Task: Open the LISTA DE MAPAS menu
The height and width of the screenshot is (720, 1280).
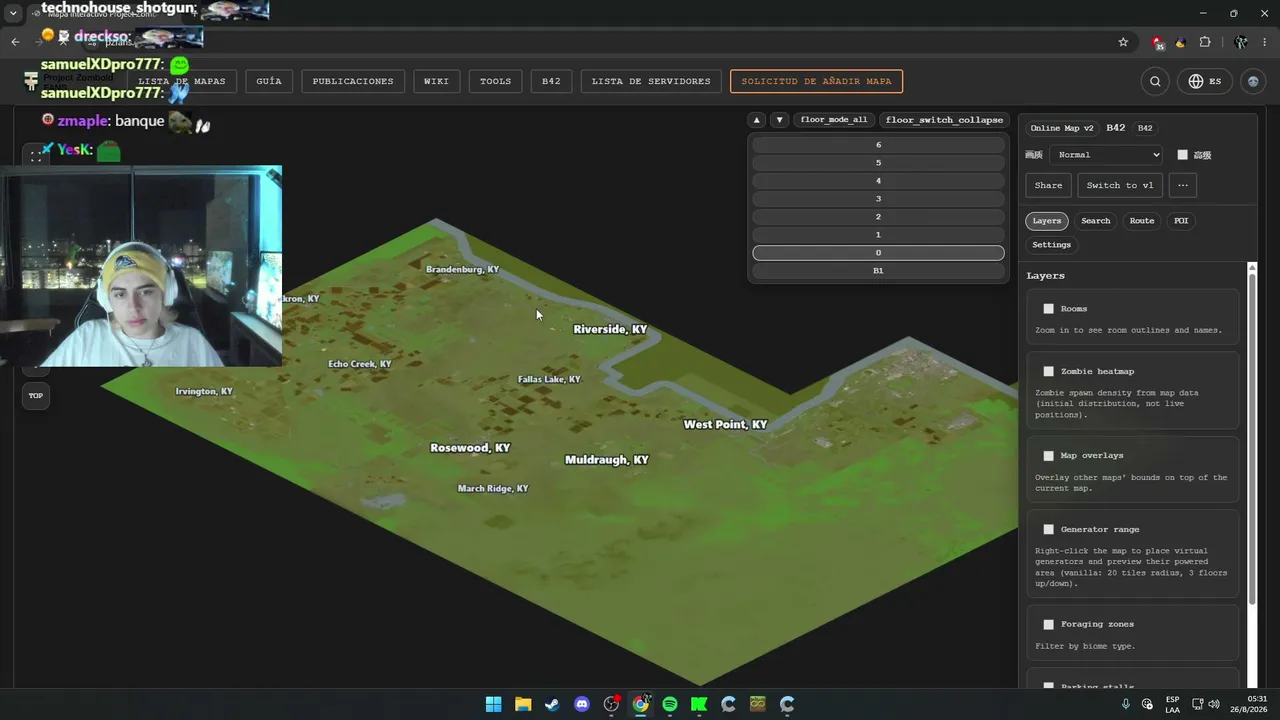Action: point(182,81)
